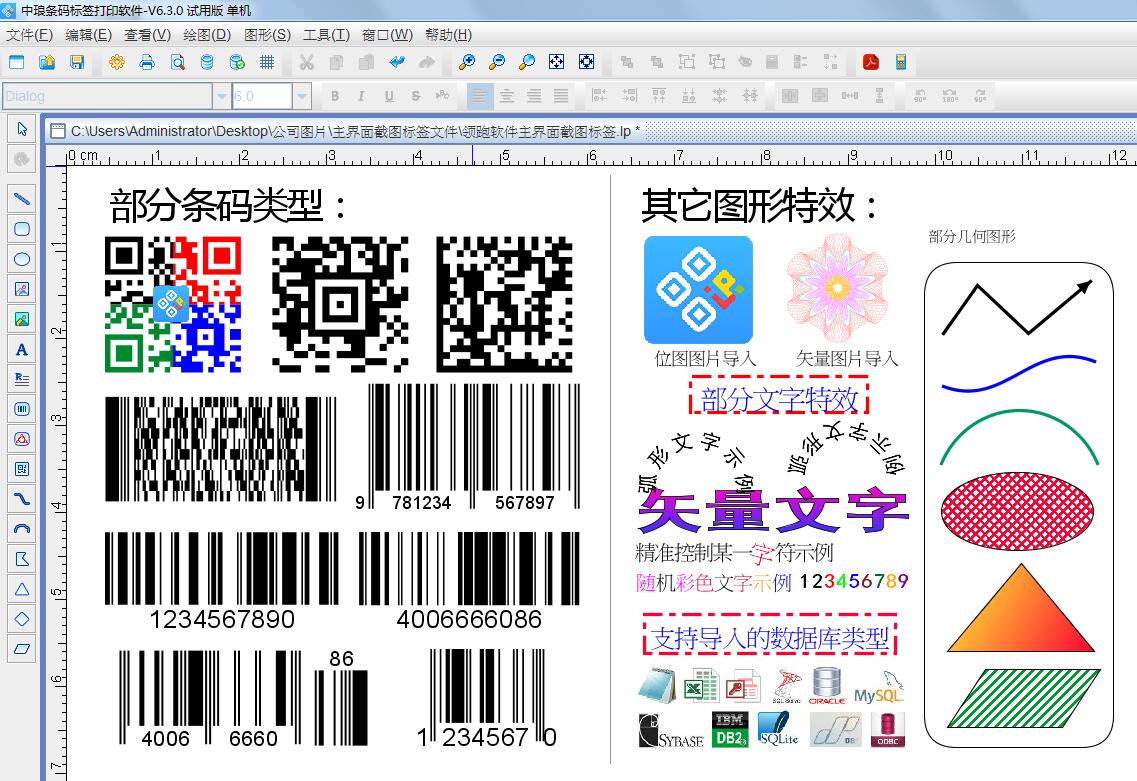Toggle underline text formatting

tap(389, 95)
